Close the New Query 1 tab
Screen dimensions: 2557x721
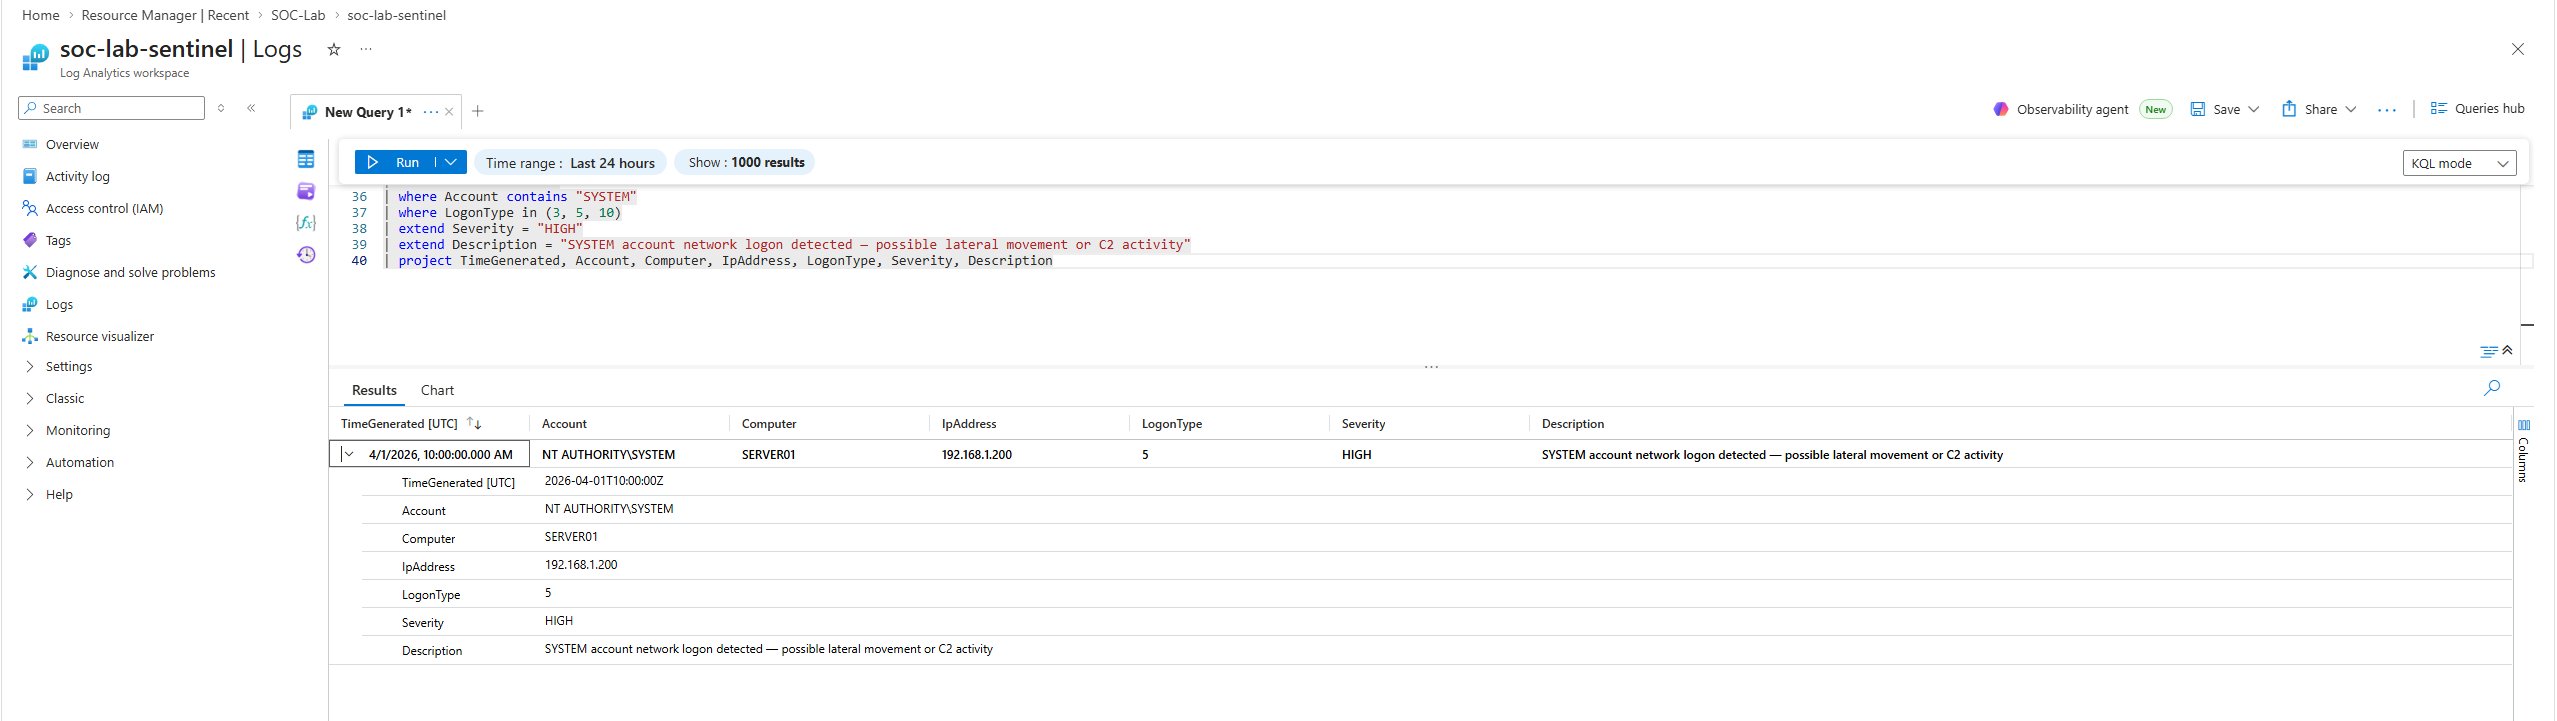449,112
